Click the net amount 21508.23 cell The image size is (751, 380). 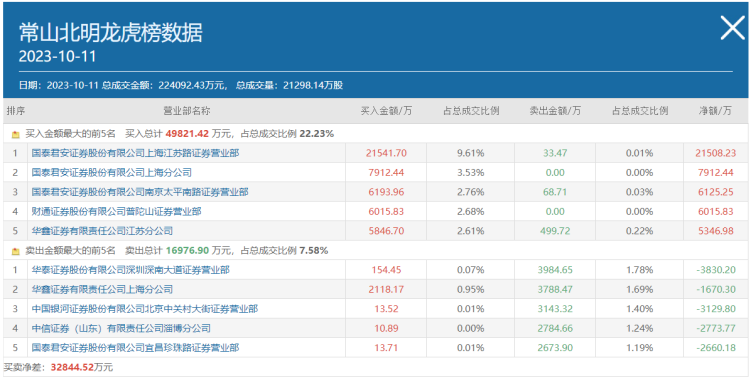click(715, 153)
